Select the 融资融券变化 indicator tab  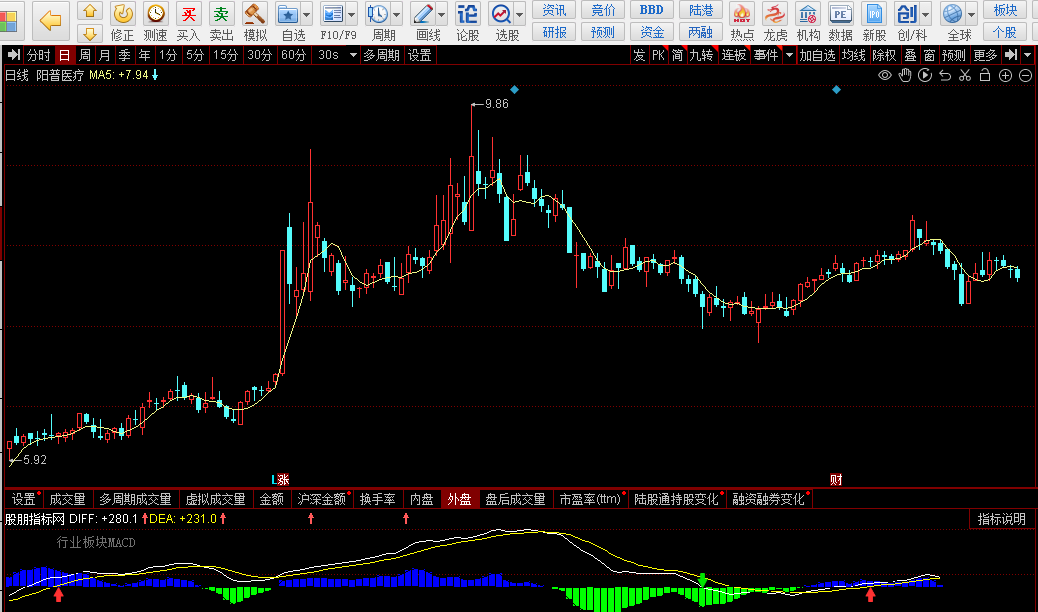pyautogui.click(x=769, y=499)
